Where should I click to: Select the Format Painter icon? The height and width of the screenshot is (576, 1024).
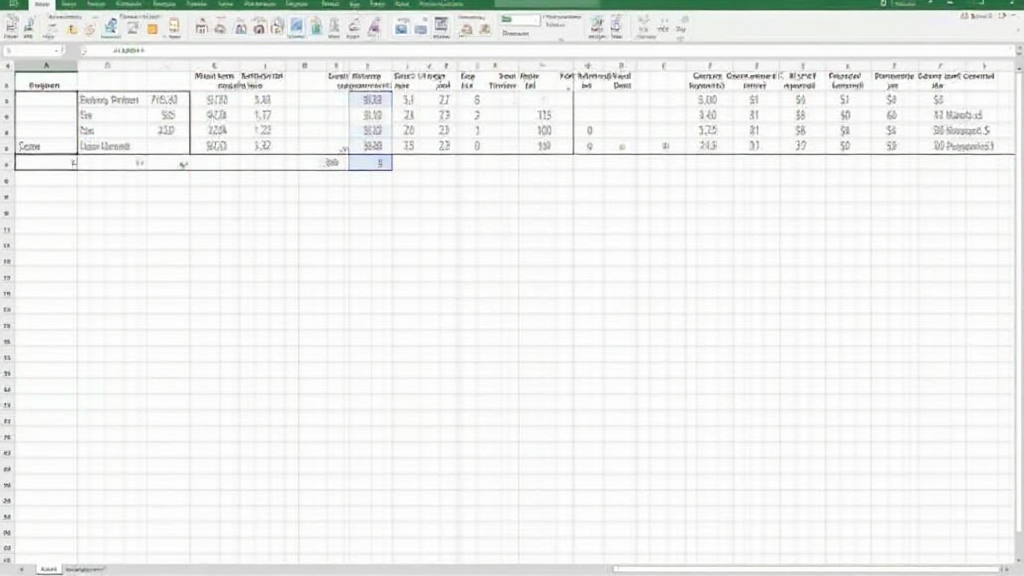click(x=29, y=29)
